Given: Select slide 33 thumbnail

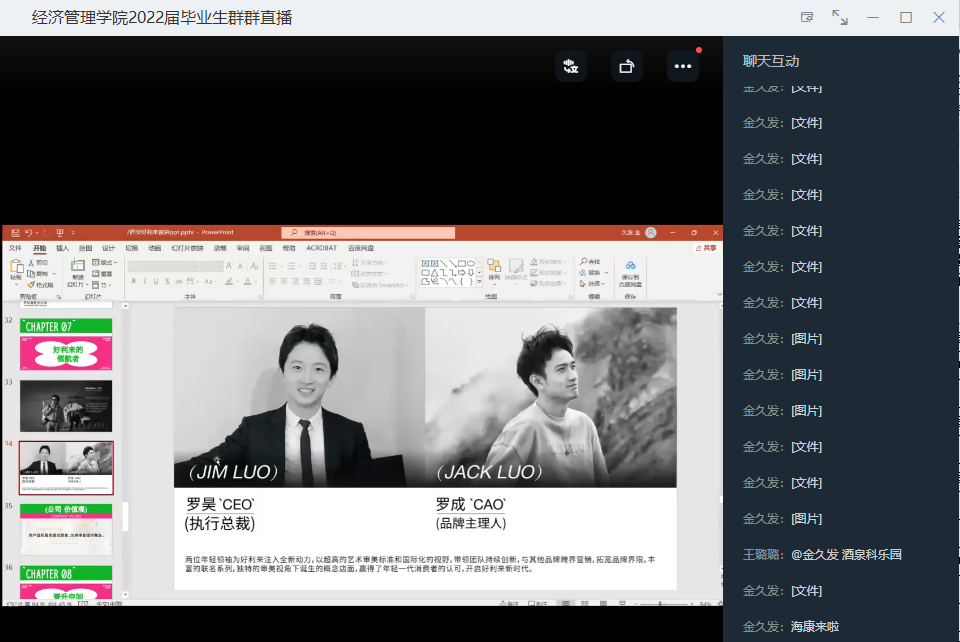Looking at the screenshot, I should (x=66, y=405).
